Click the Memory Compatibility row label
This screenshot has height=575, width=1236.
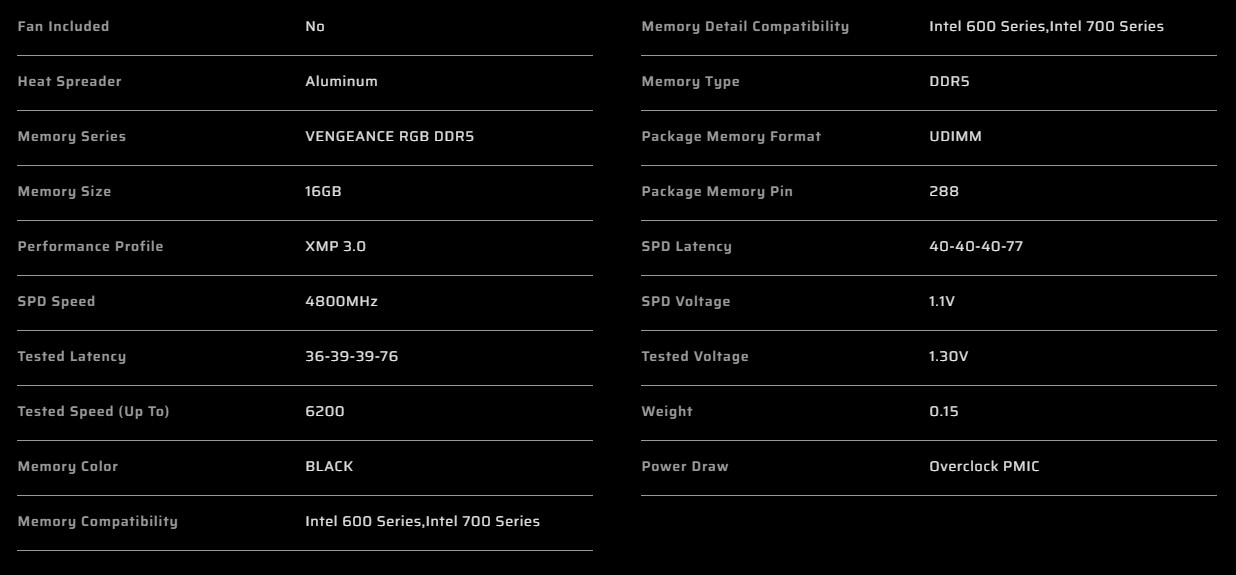pyautogui.click(x=97, y=521)
